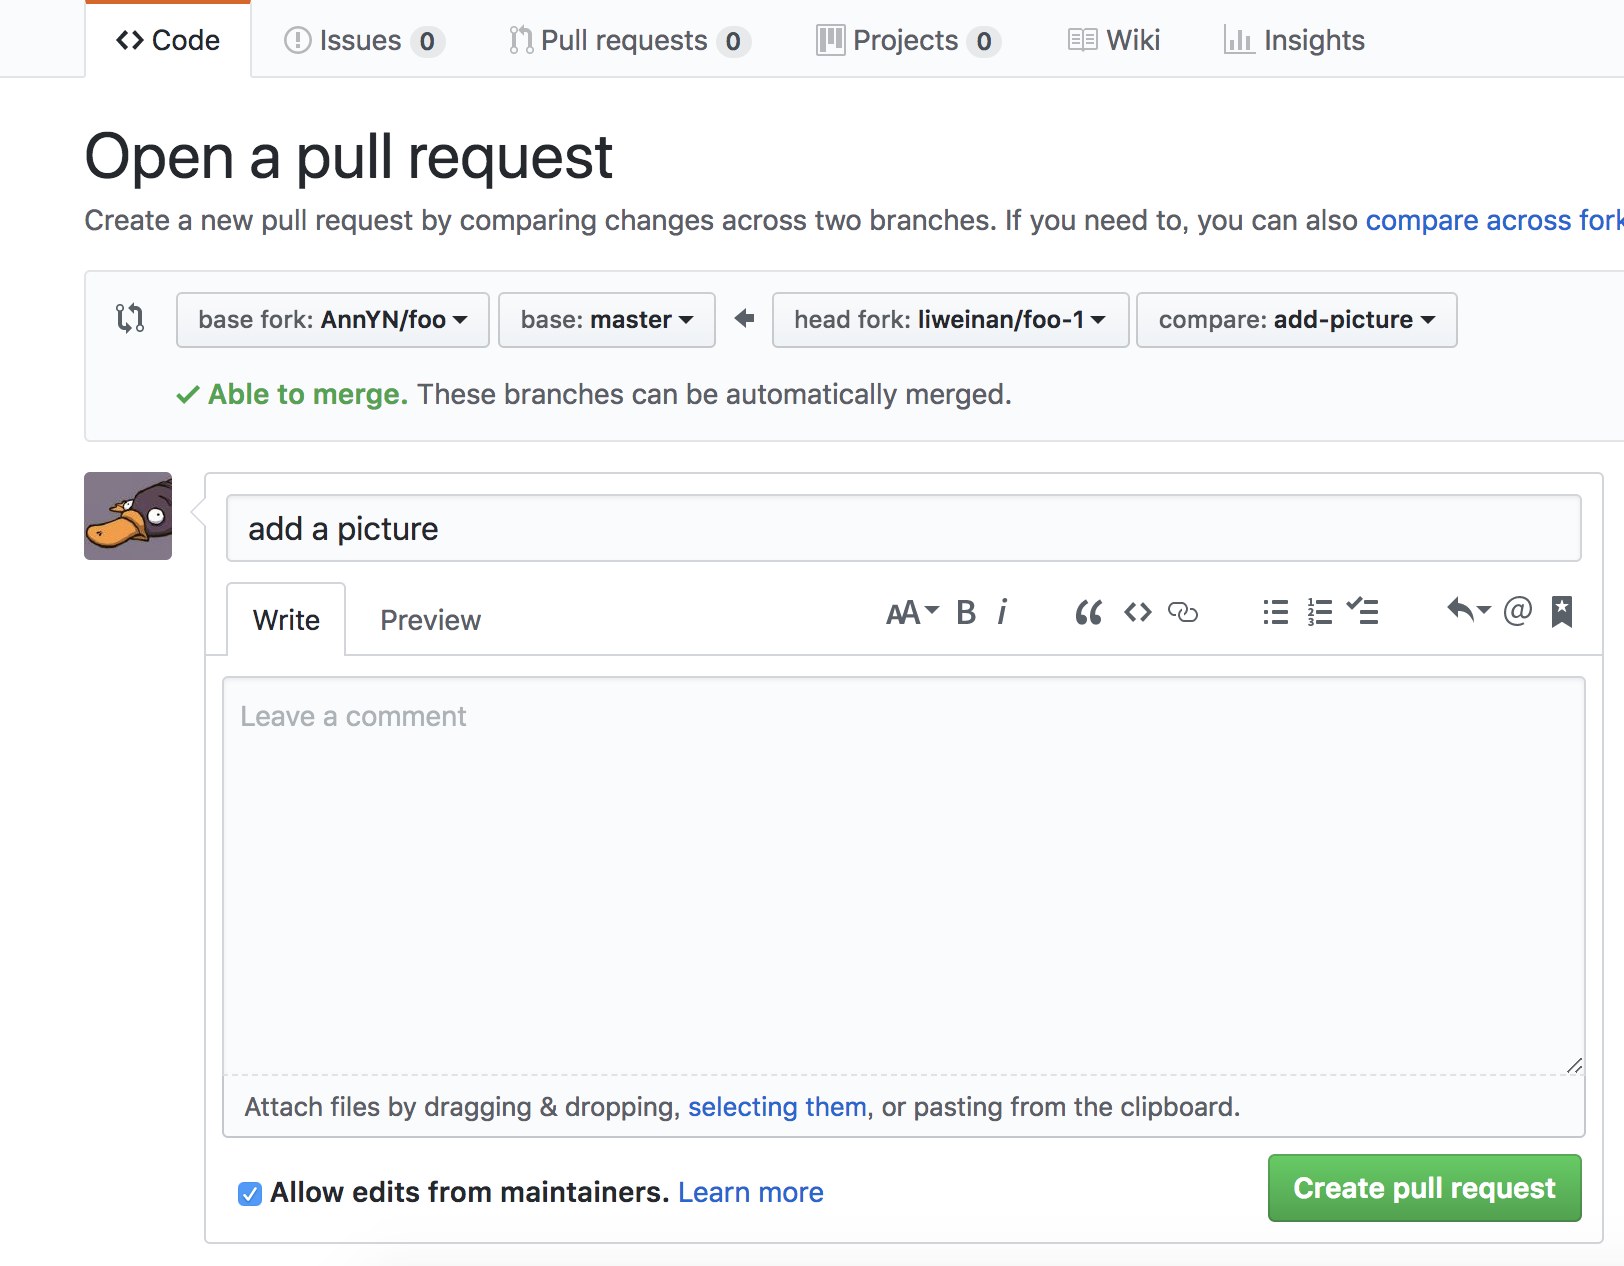The image size is (1624, 1266).
Task: Click the Create pull request button
Action: (x=1425, y=1188)
